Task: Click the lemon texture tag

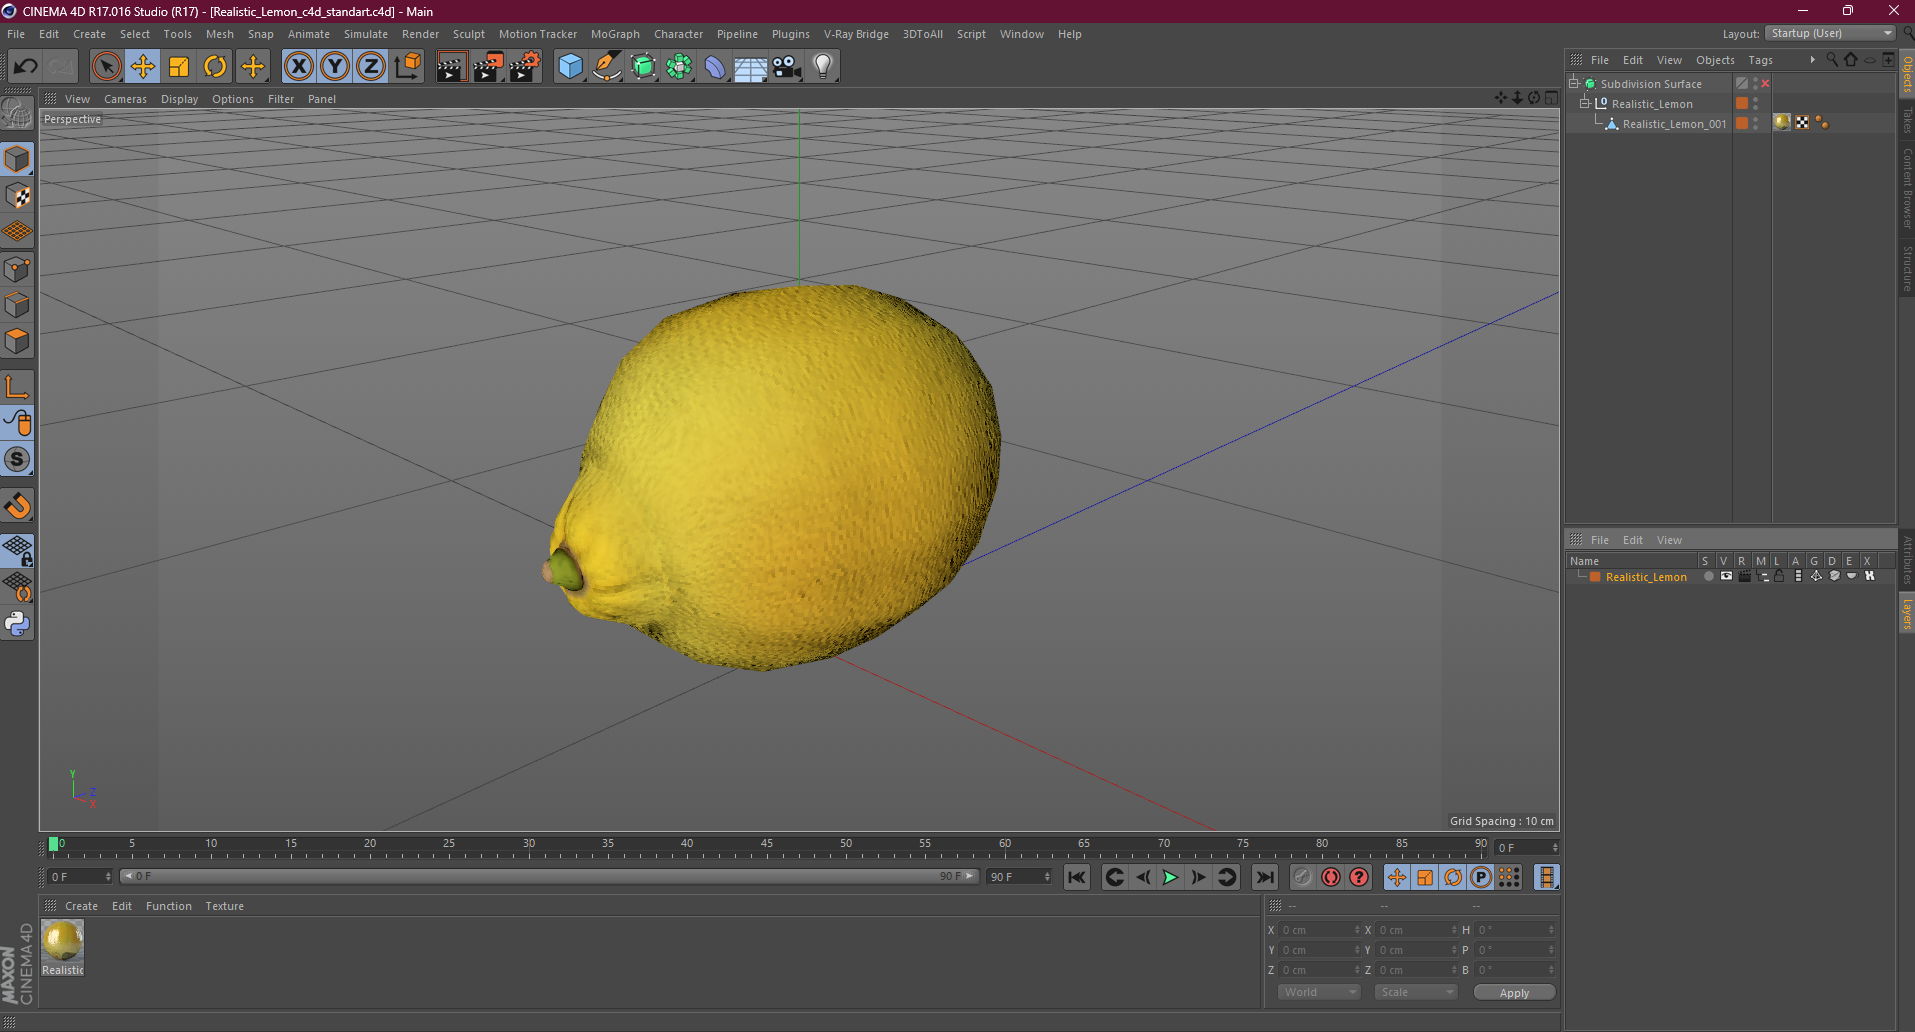Action: point(1782,123)
